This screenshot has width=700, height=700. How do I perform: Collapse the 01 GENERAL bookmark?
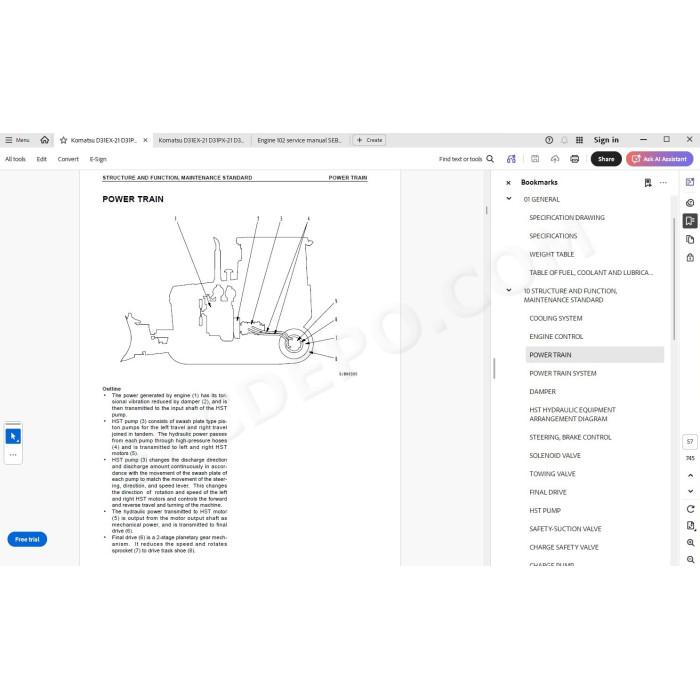coord(508,199)
